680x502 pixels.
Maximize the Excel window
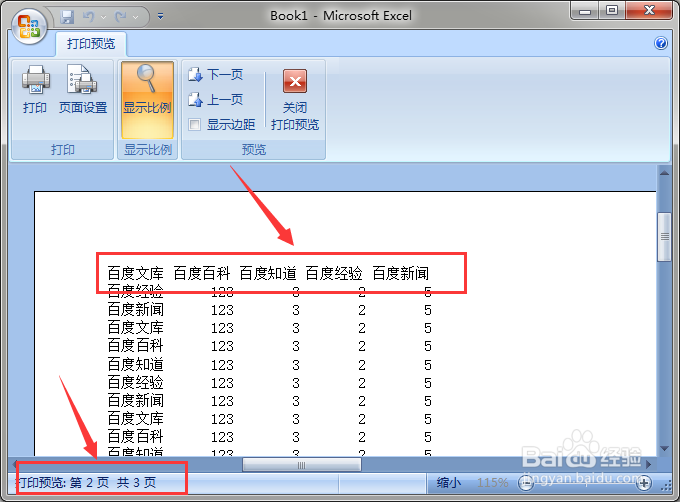coord(612,10)
